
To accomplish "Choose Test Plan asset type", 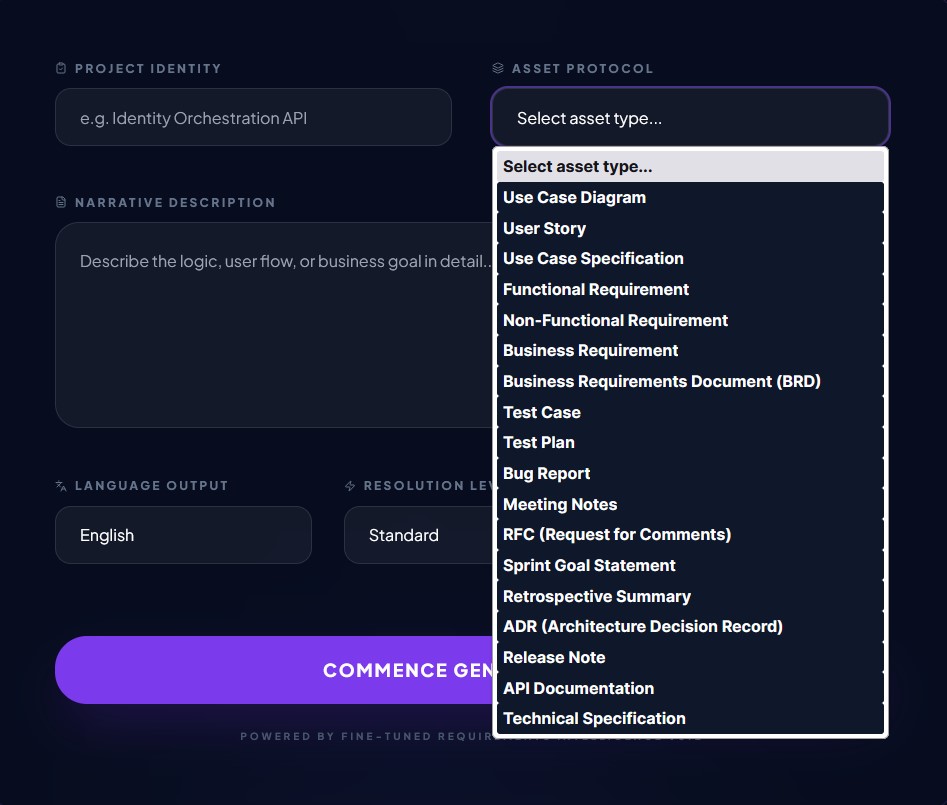I will [x=539, y=442].
